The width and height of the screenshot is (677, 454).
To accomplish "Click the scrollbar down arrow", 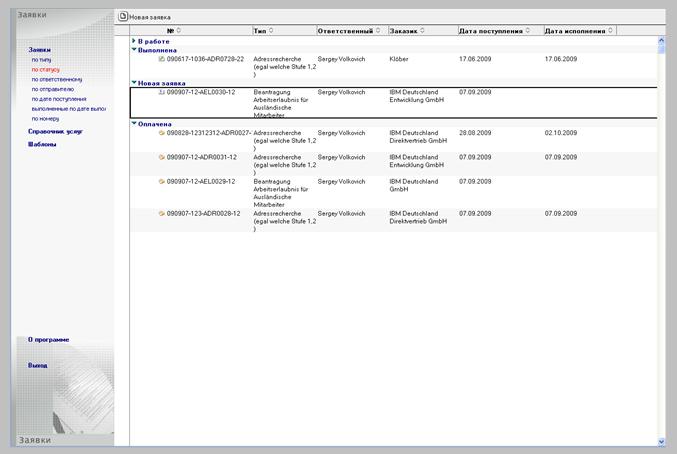I will [661, 441].
